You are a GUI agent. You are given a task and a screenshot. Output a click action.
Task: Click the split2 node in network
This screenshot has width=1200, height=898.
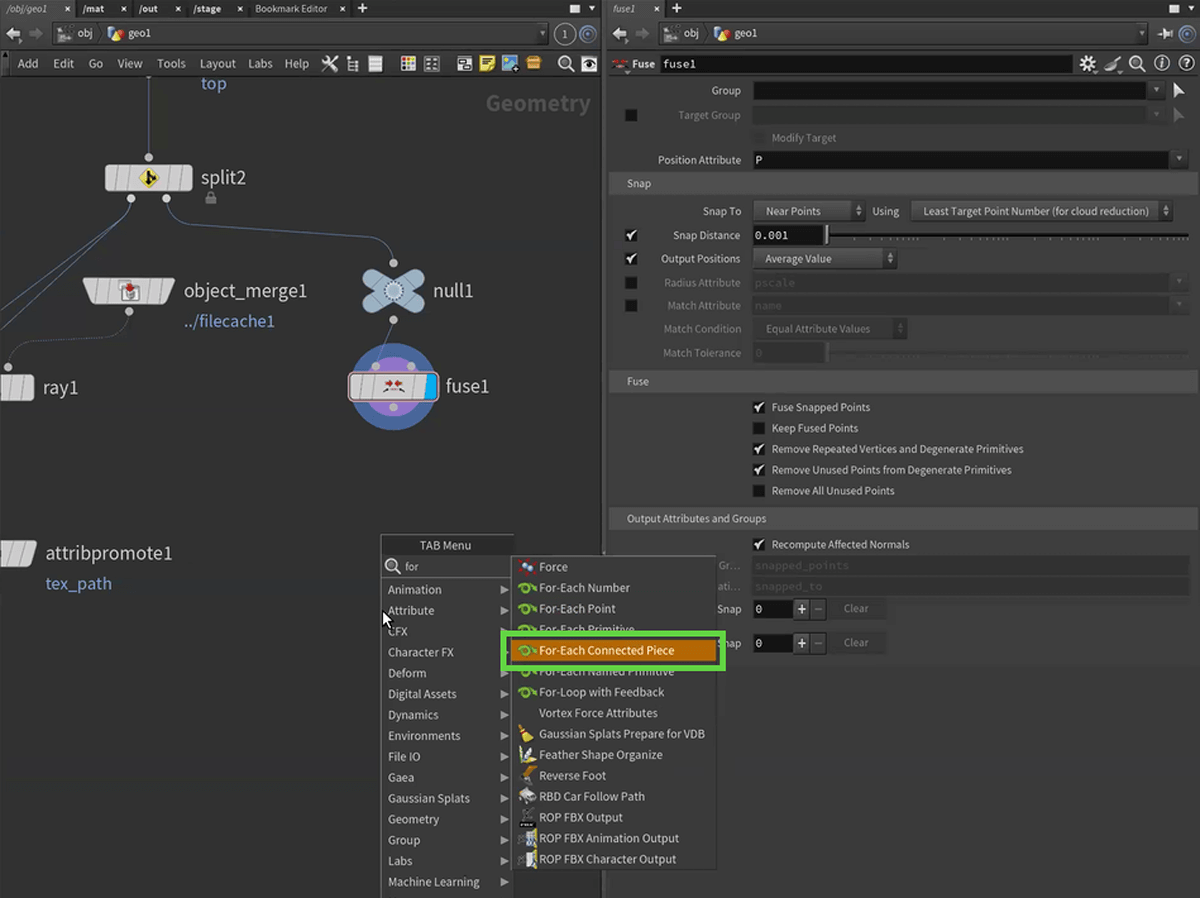149,178
